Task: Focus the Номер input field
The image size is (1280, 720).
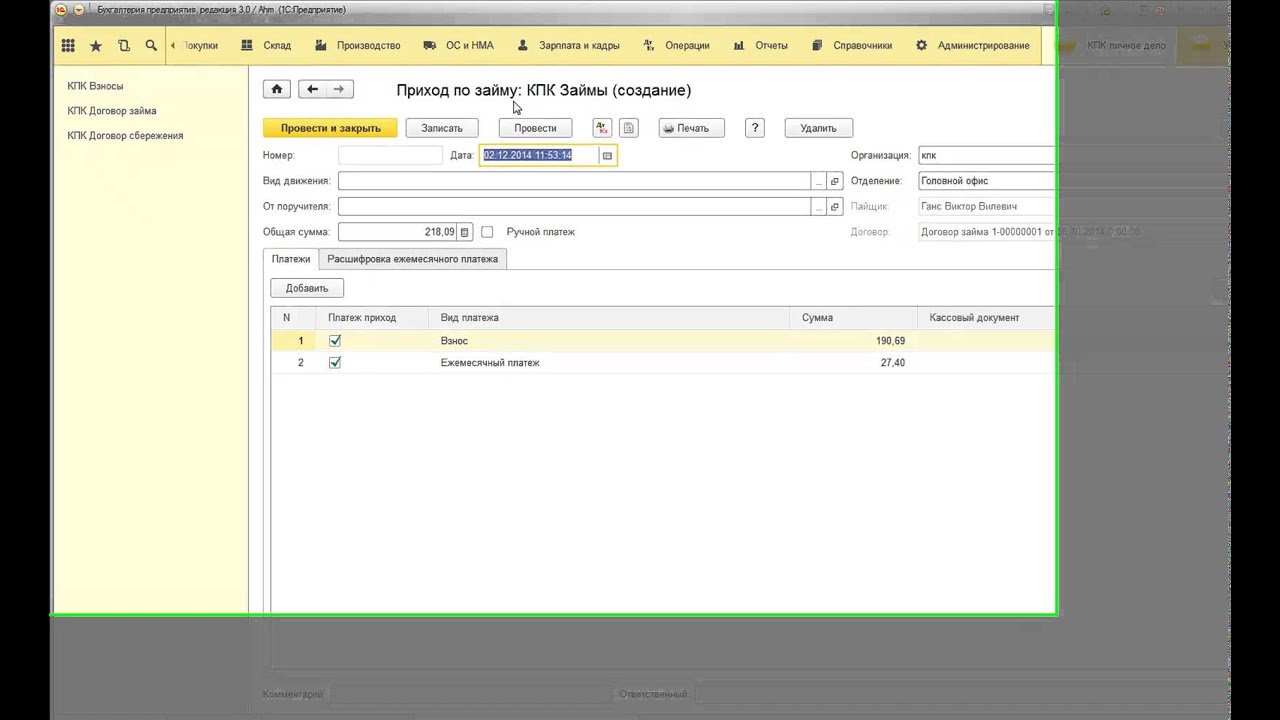Action: (390, 155)
